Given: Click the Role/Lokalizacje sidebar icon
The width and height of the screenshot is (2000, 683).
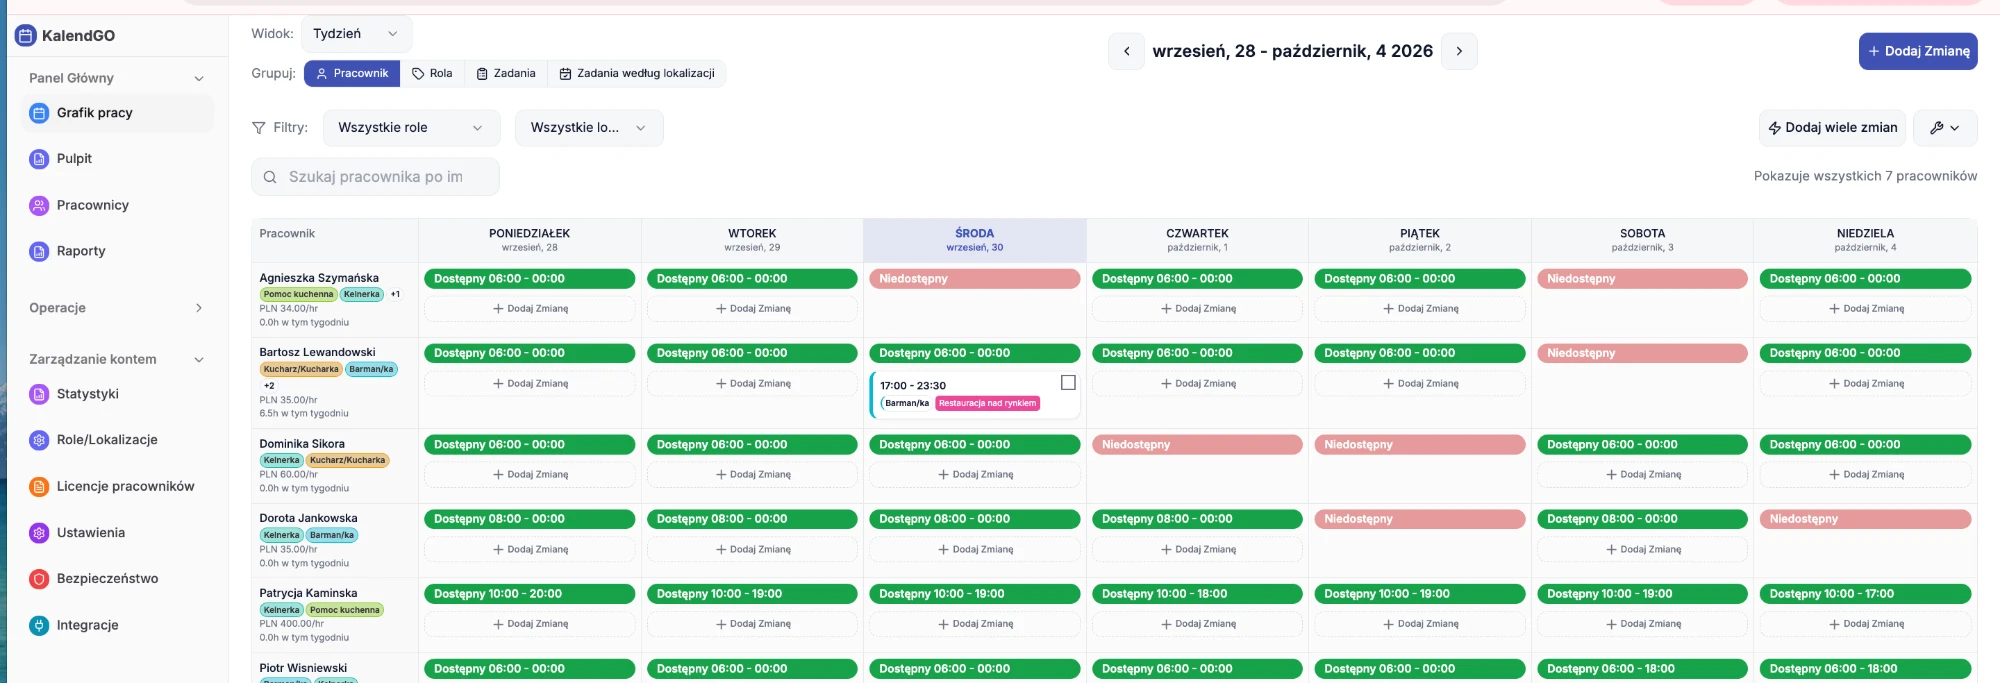Looking at the screenshot, I should tap(39, 440).
